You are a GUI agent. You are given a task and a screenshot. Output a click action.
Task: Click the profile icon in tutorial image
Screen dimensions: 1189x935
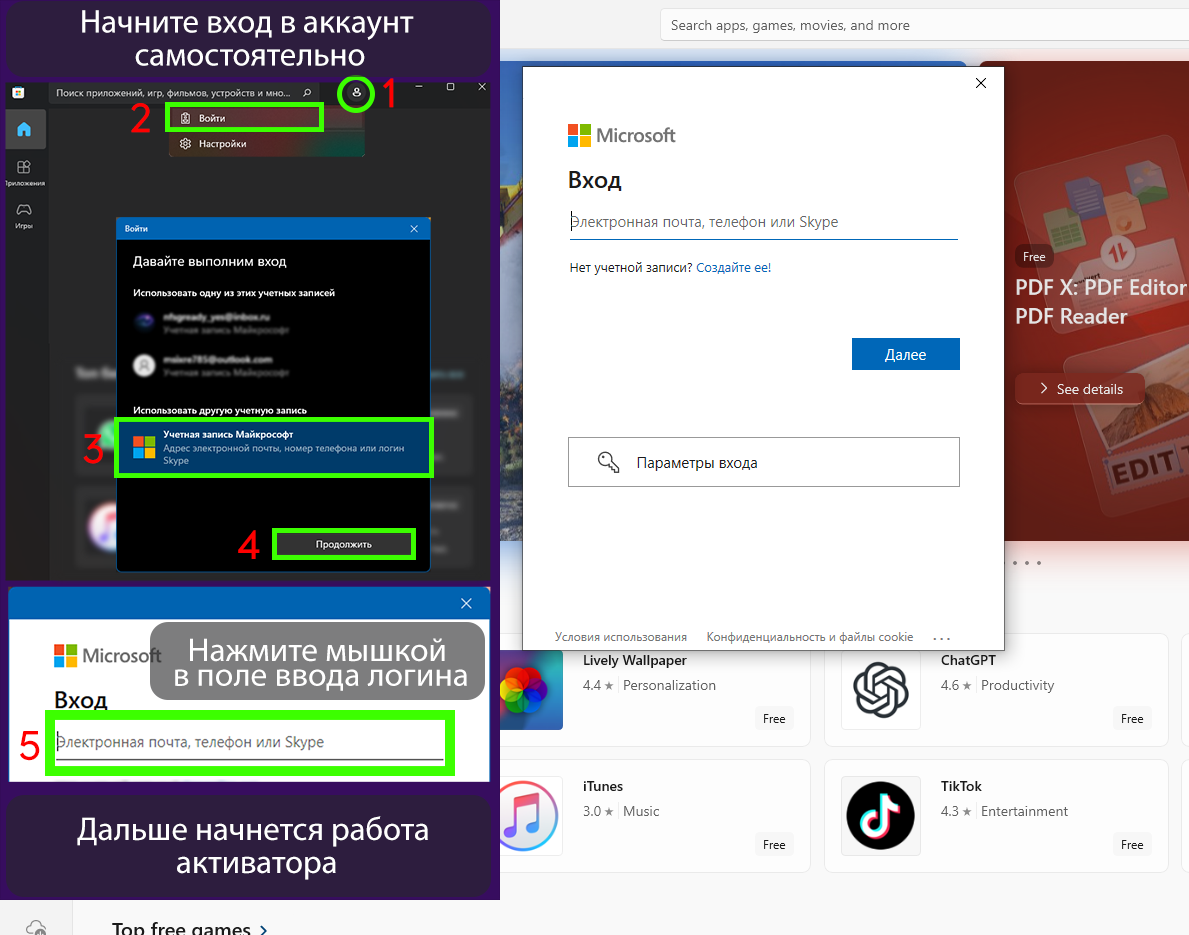pos(356,93)
